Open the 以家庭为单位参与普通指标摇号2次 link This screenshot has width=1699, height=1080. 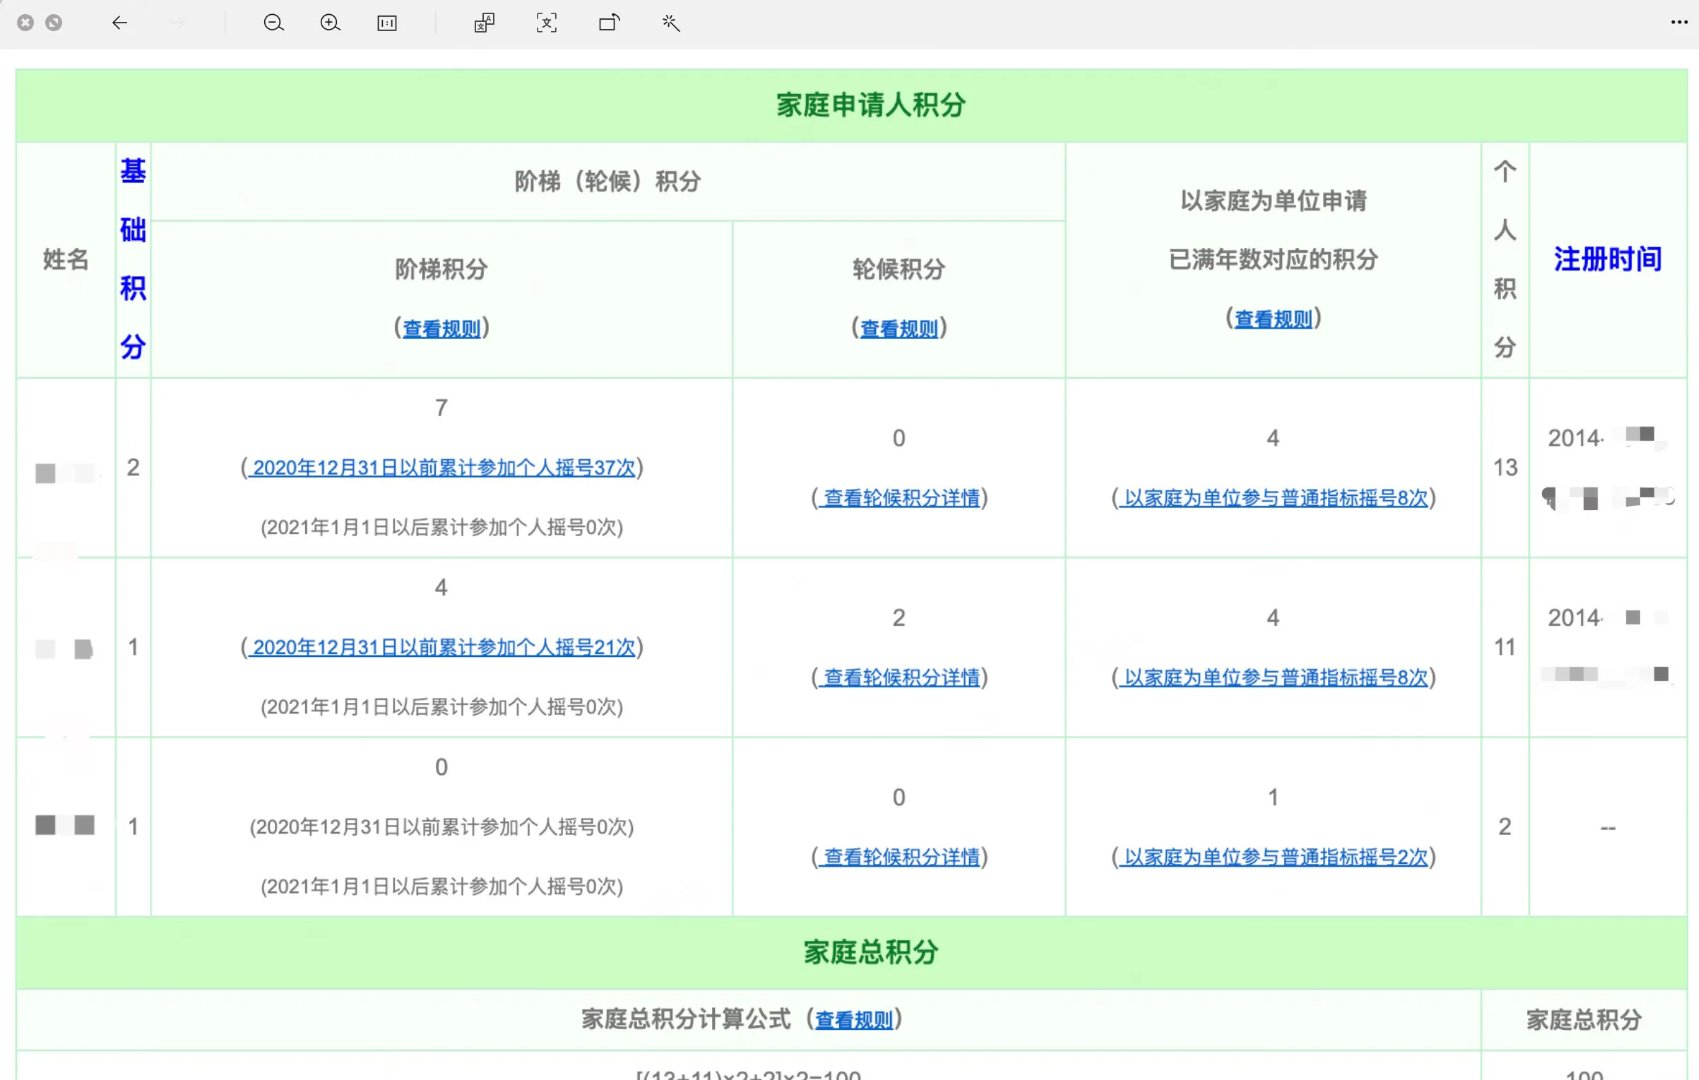pos(1273,857)
